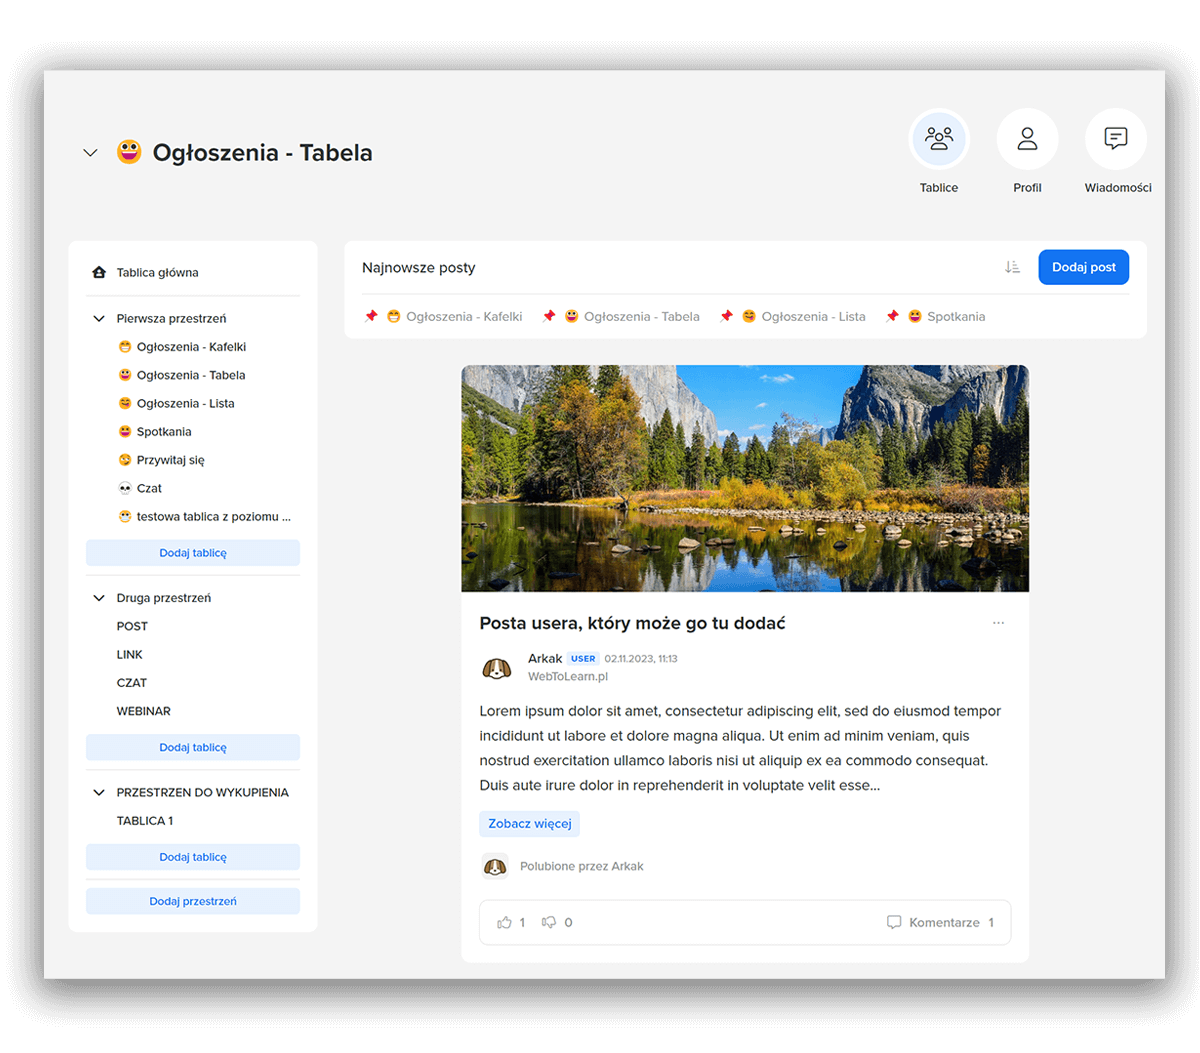This screenshot has width=1200, height=1053.
Task: Click the sort posts icon
Action: point(1012,267)
